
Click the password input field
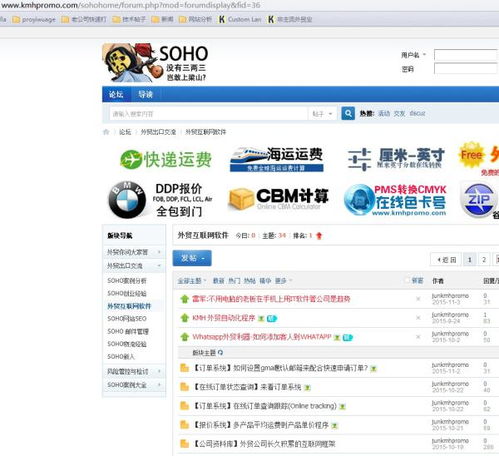click(466, 69)
